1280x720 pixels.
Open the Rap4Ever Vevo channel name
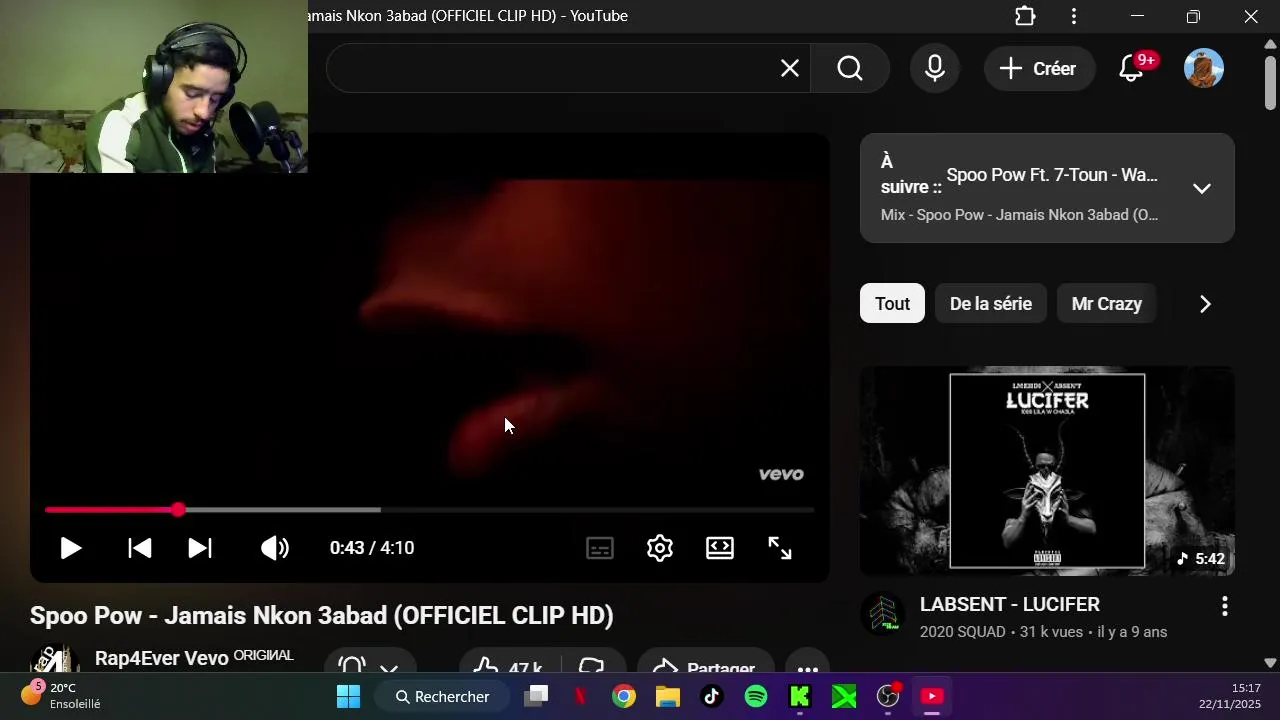(x=162, y=658)
